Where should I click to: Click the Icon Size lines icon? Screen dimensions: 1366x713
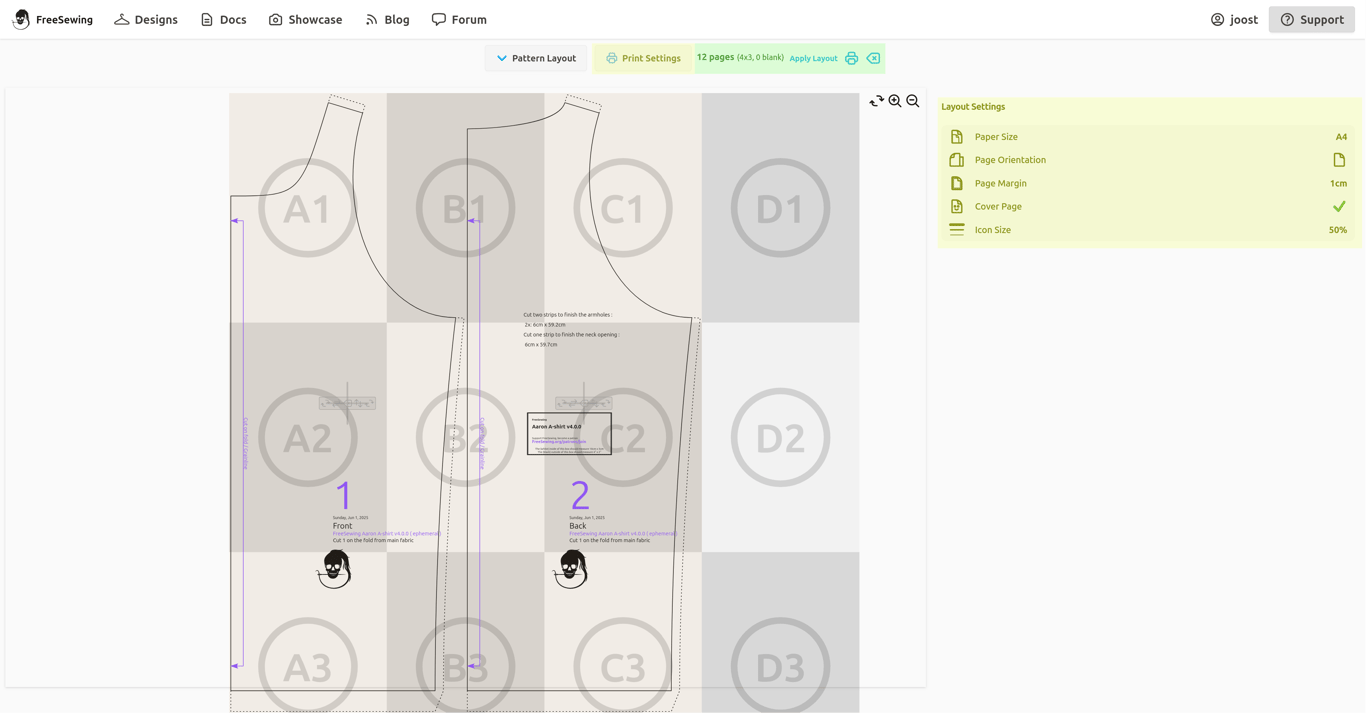(956, 230)
